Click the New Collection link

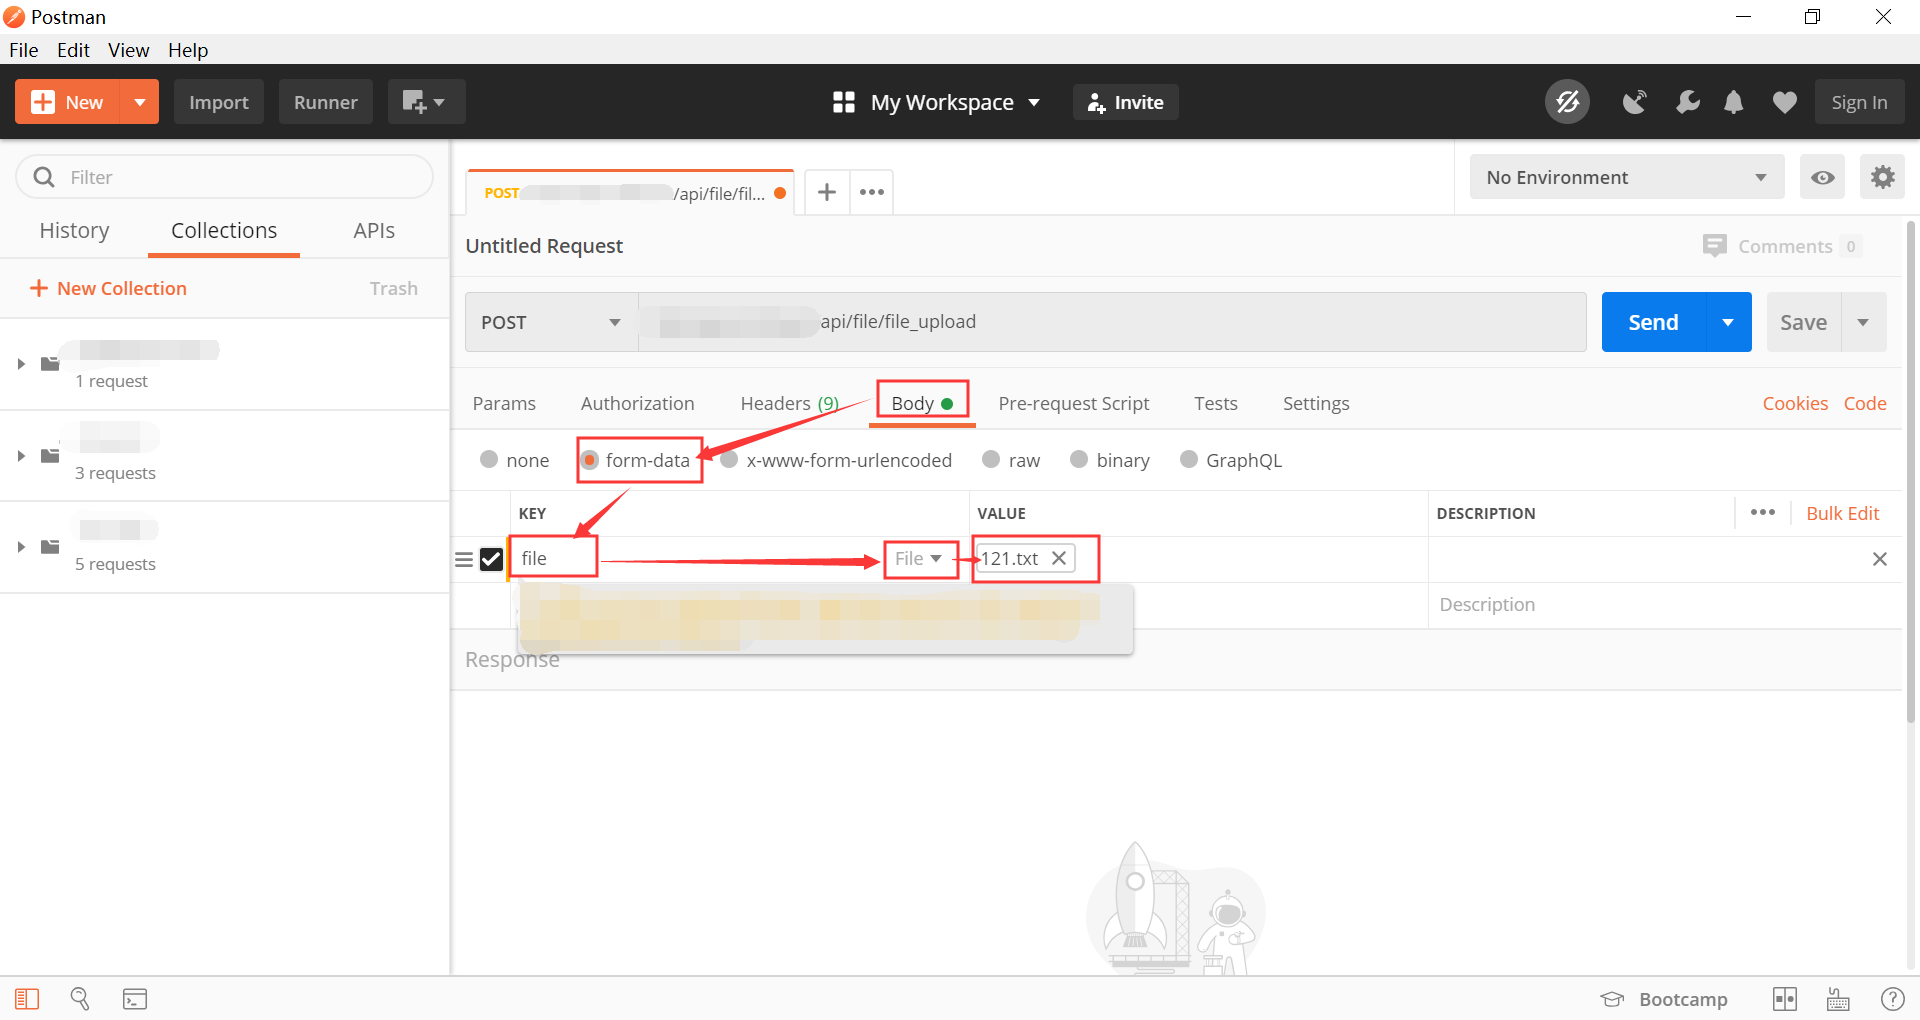coord(108,288)
